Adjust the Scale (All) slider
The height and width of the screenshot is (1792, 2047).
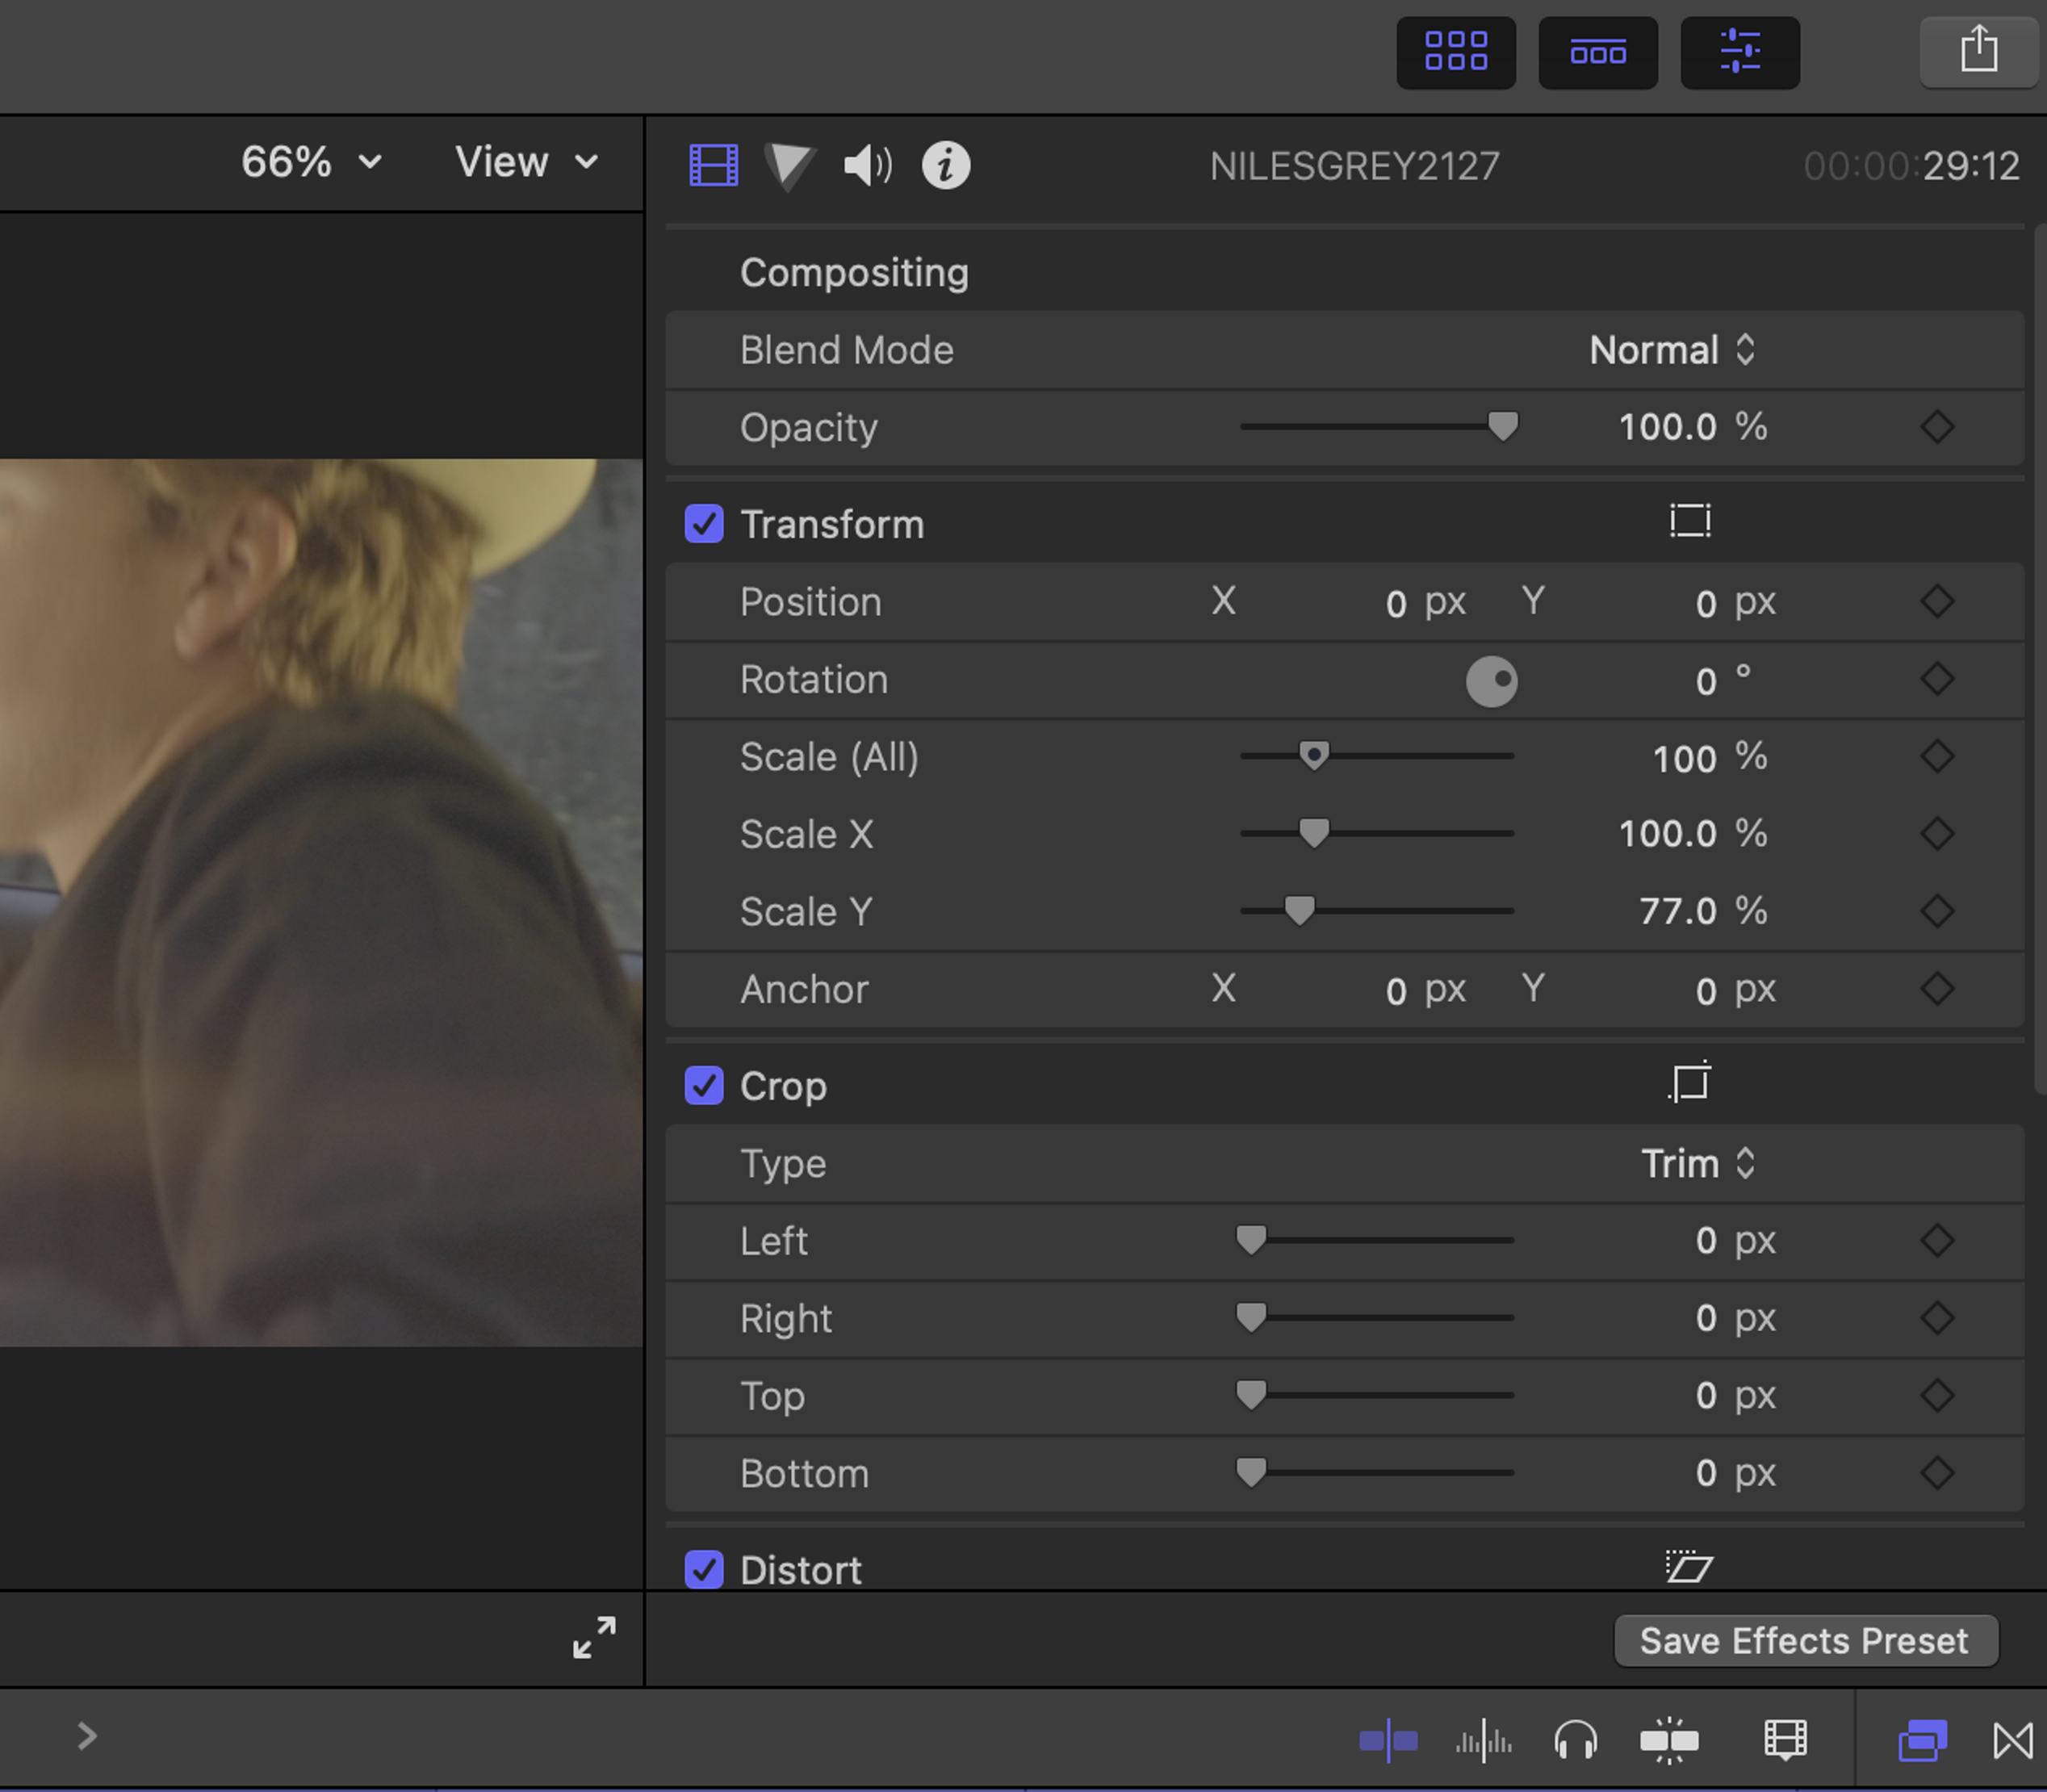1314,755
